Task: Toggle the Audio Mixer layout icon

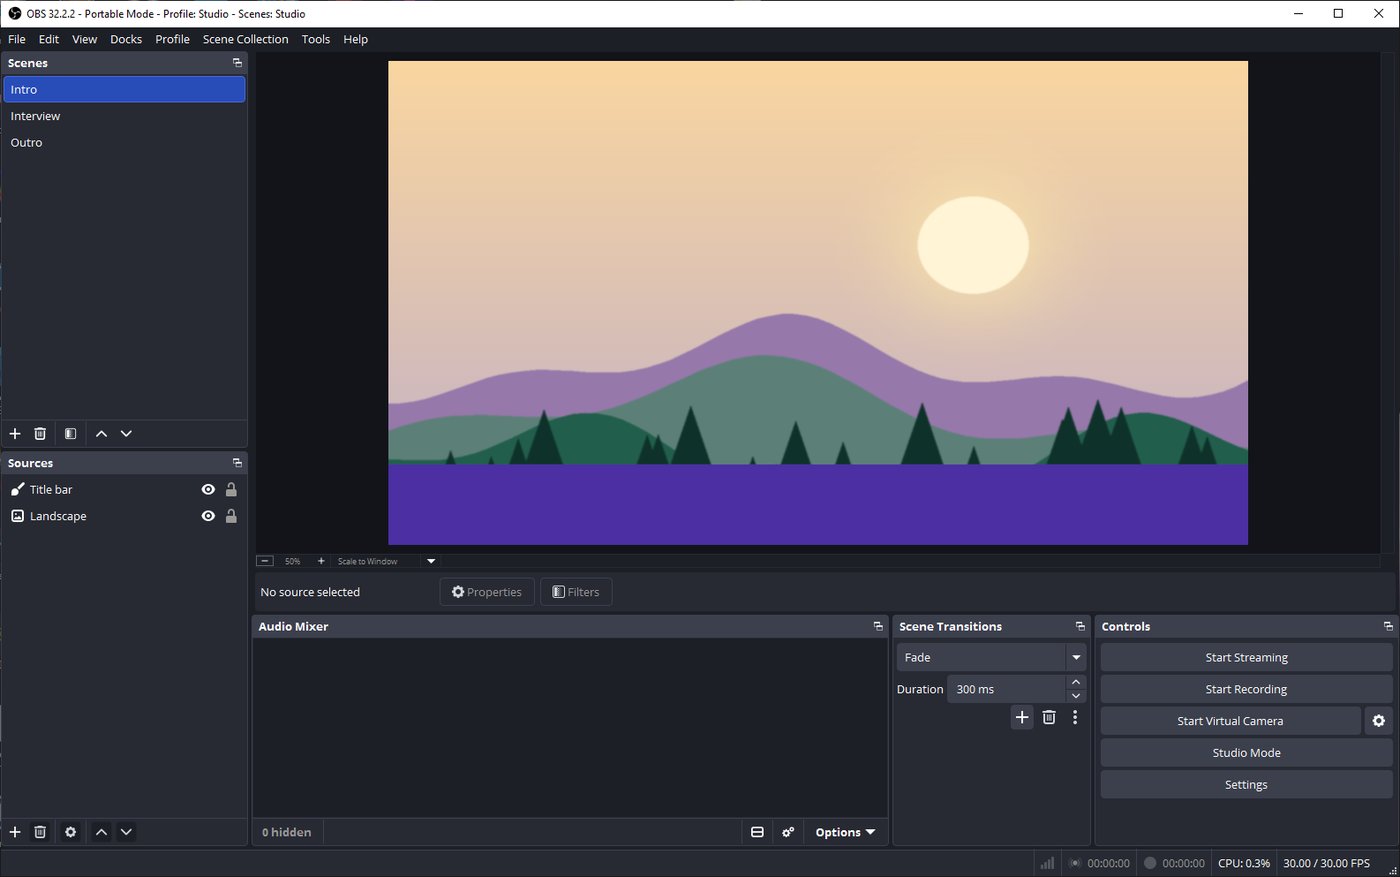Action: 757,832
